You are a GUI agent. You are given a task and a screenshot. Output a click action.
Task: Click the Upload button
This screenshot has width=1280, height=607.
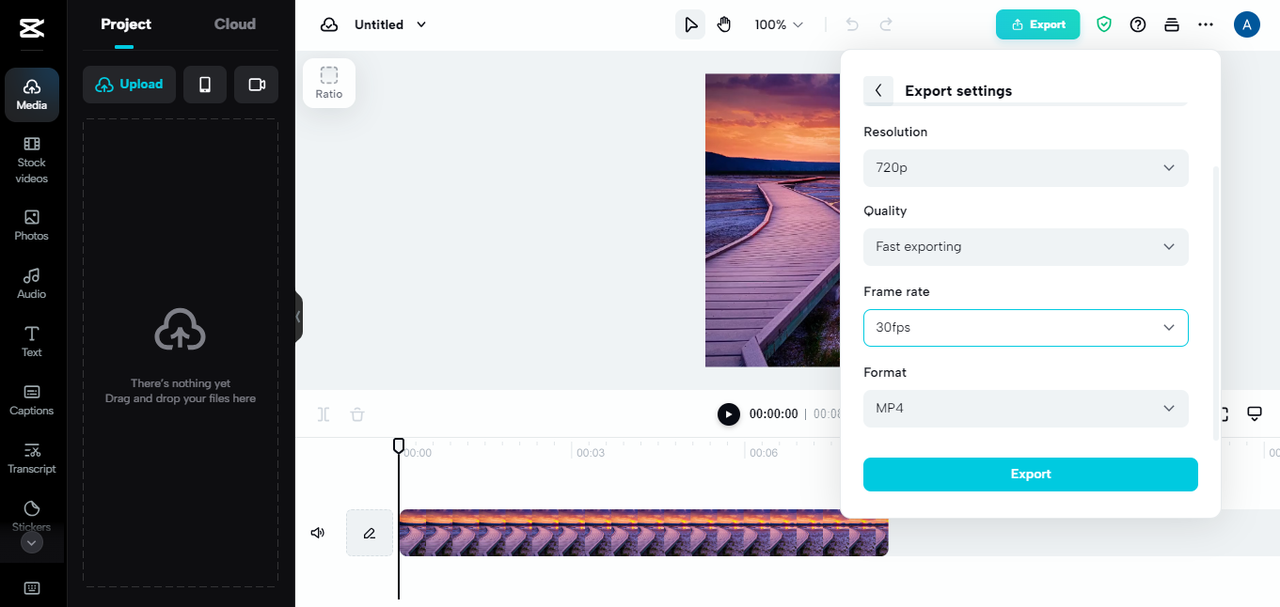[129, 84]
